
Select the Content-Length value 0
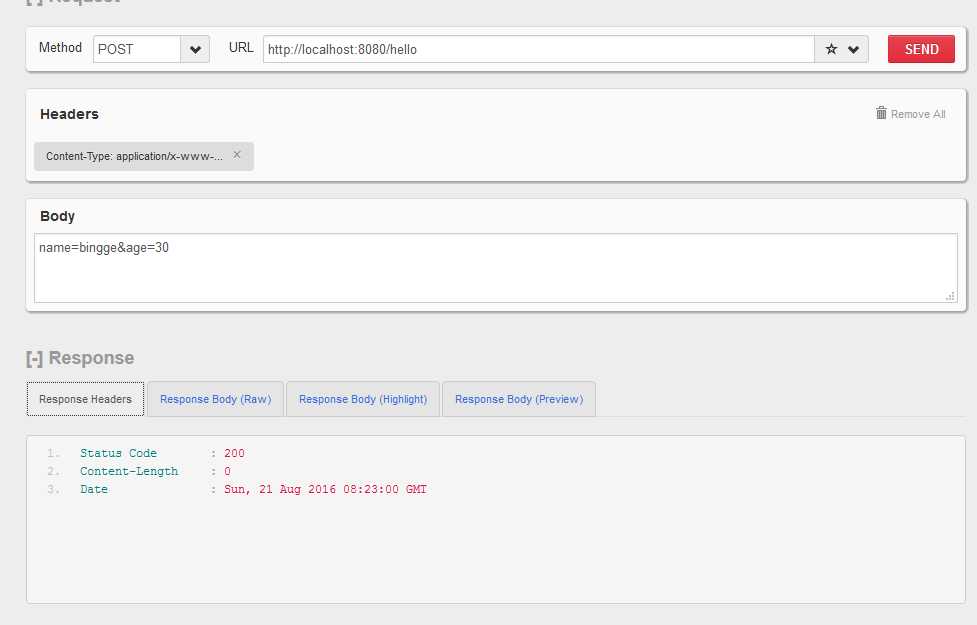pos(227,471)
